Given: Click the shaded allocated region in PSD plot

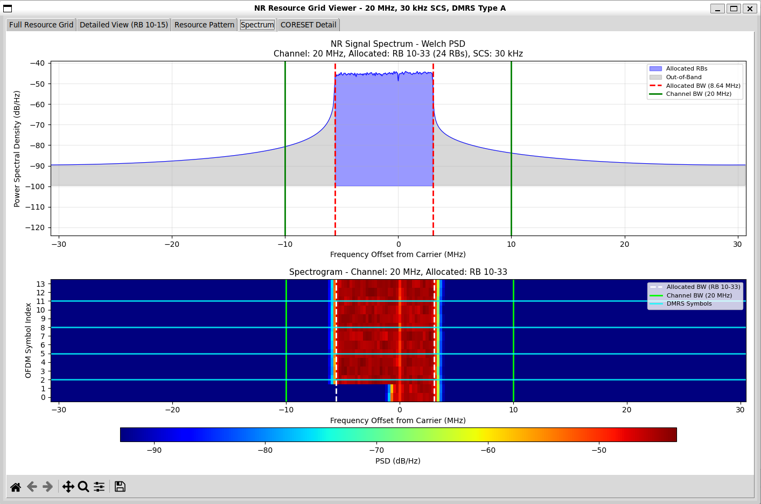Looking at the screenshot, I should point(384,130).
